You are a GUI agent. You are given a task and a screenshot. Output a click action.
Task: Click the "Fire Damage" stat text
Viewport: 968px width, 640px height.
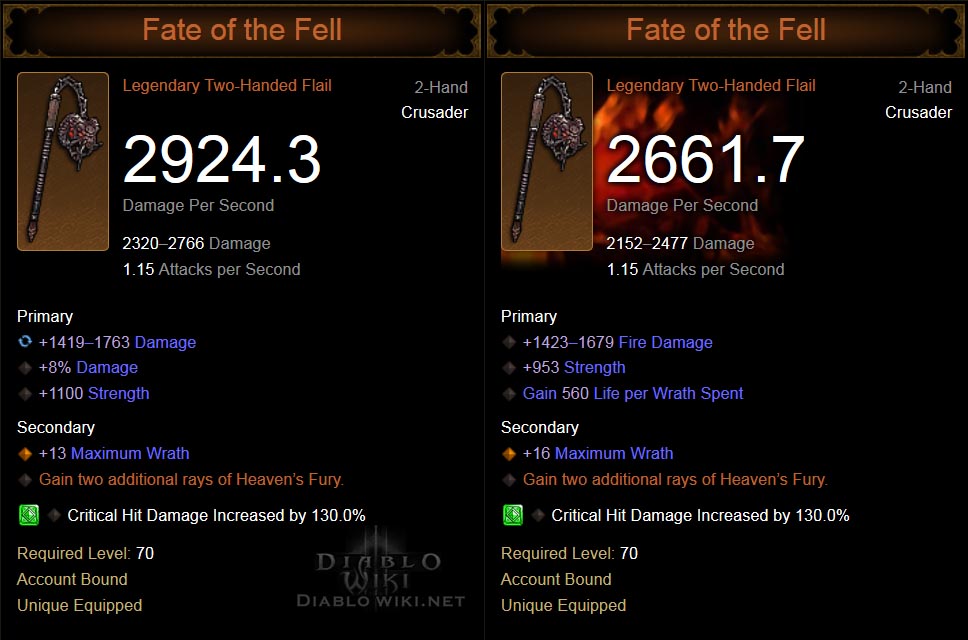pyautogui.click(x=665, y=342)
